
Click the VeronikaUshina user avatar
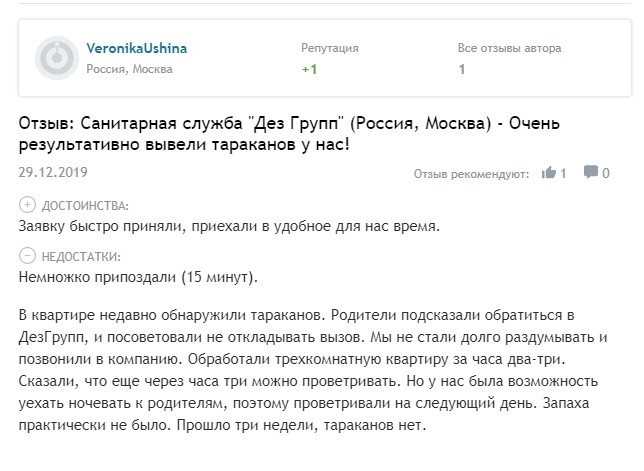pos(56,58)
